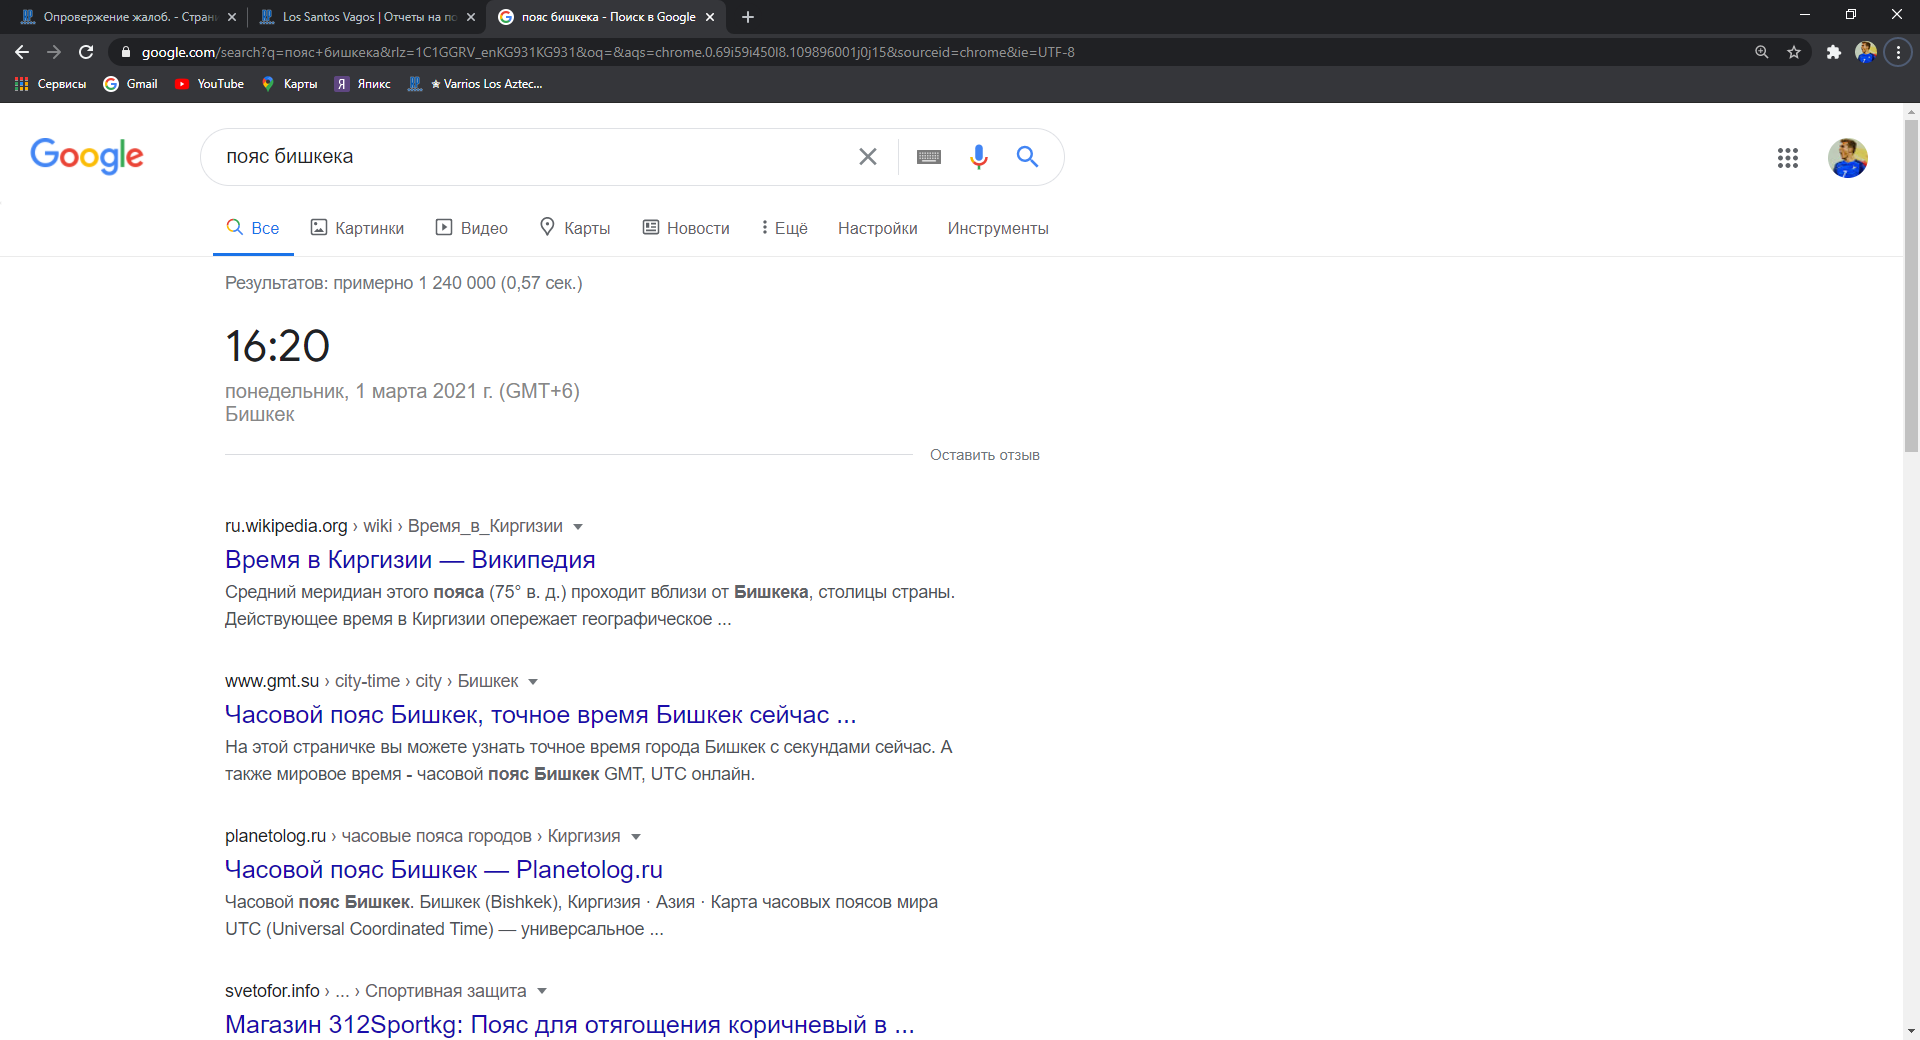Click the padlock site info icon
This screenshot has height=1040, width=1920.
coord(126,52)
